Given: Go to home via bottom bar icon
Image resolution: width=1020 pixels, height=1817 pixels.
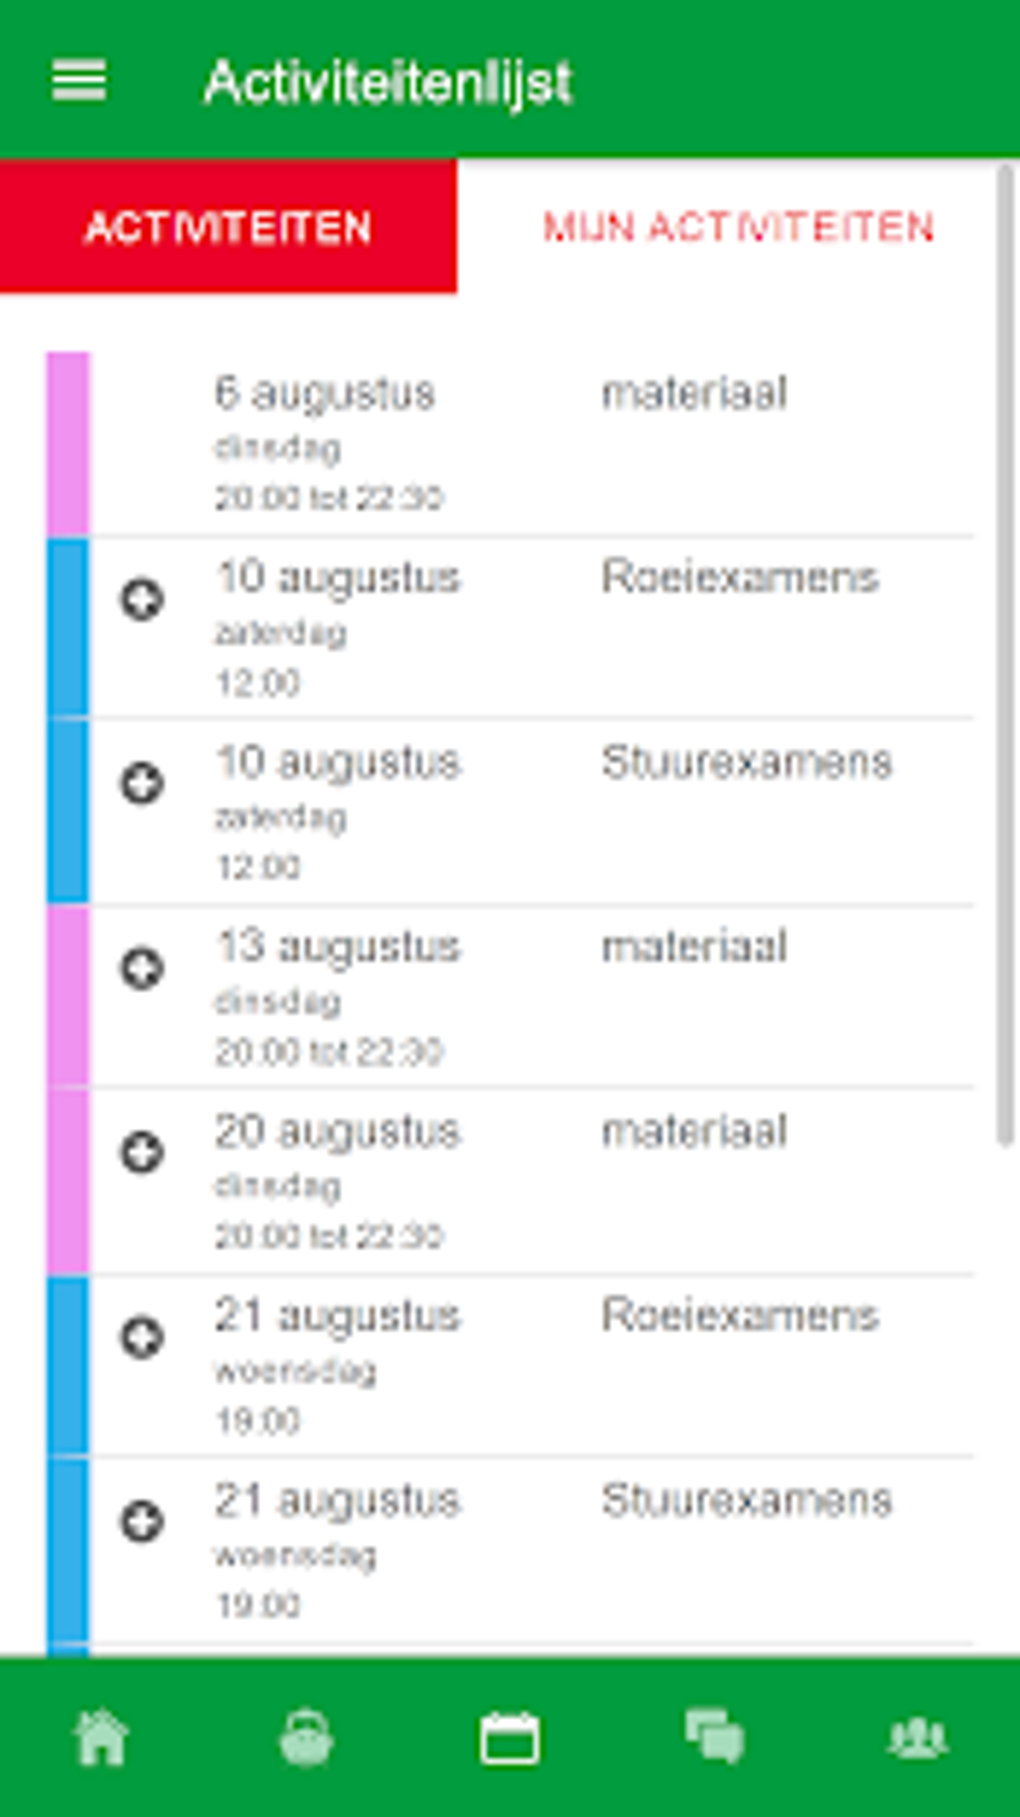Looking at the screenshot, I should pos(102,1737).
